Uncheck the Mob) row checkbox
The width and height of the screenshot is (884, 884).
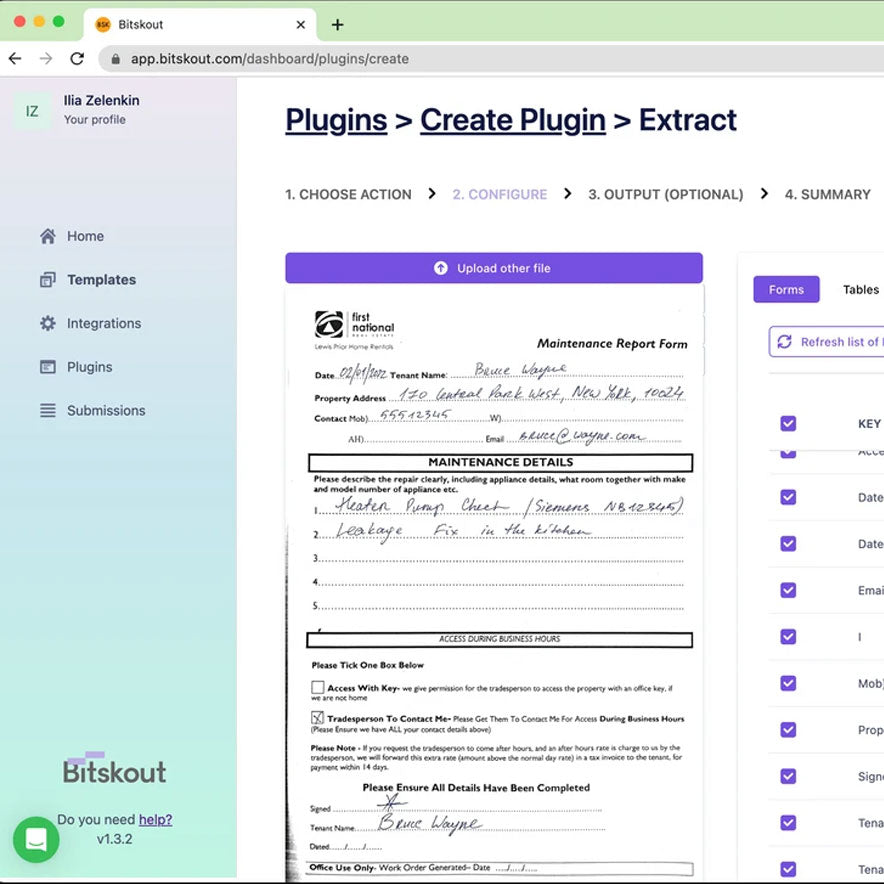pos(788,683)
